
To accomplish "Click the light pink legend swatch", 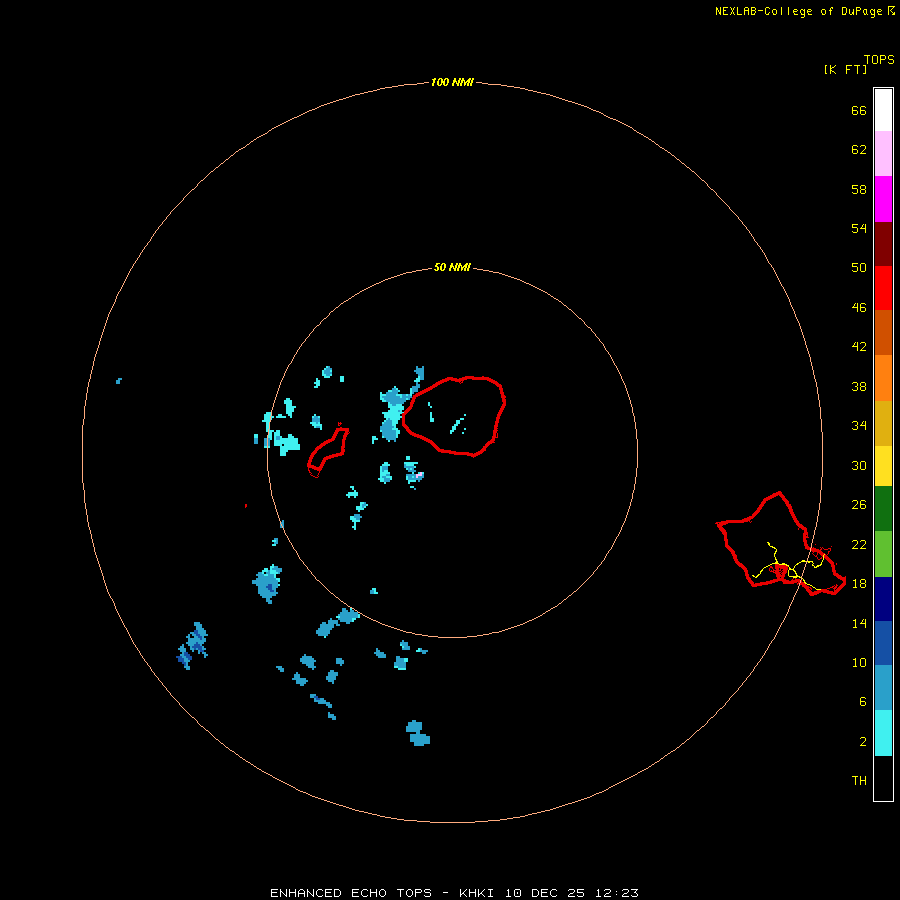I will [x=883, y=153].
